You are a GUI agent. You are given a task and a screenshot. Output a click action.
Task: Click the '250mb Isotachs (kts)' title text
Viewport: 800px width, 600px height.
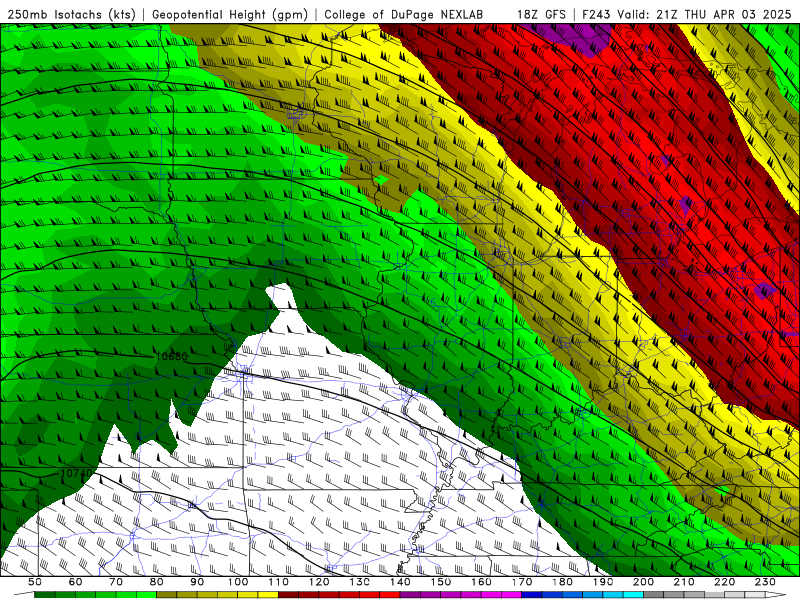[x=71, y=14]
